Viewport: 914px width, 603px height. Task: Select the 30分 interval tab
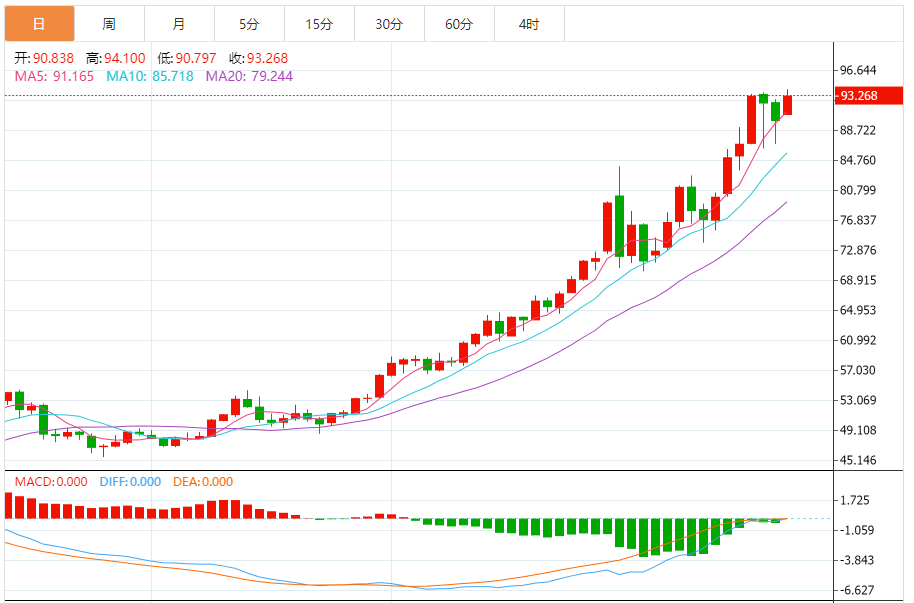389,24
